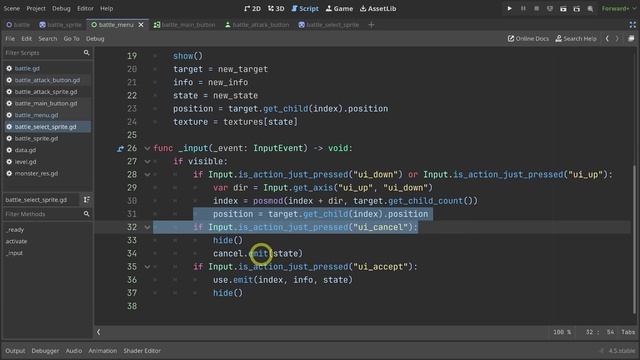Focus the Filter Methods field
Viewport: 640px width, 360px height.
coord(47,214)
